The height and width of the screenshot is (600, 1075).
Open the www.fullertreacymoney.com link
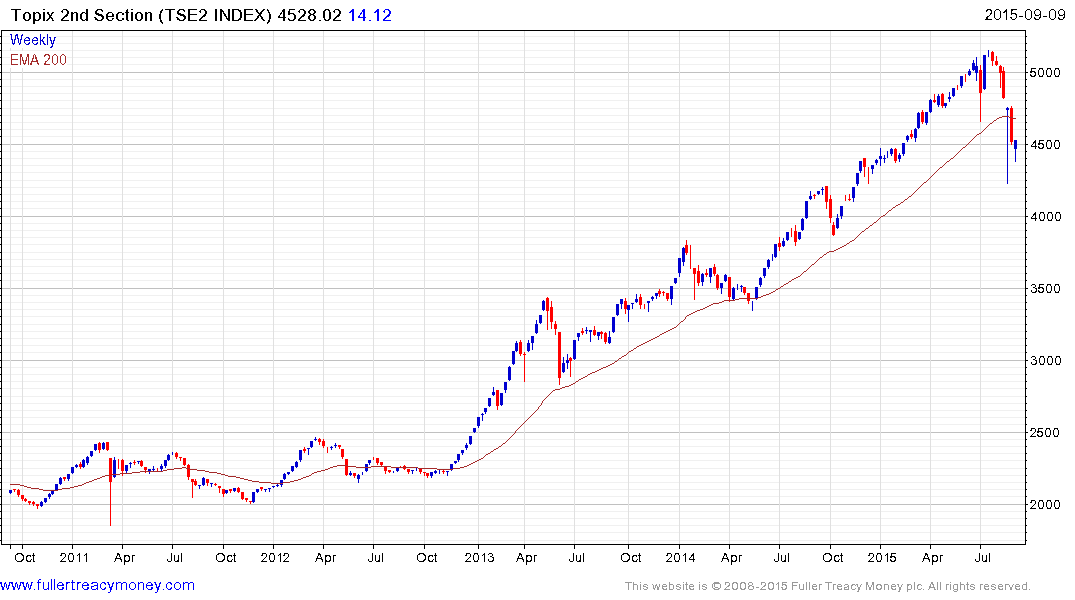coord(97,586)
